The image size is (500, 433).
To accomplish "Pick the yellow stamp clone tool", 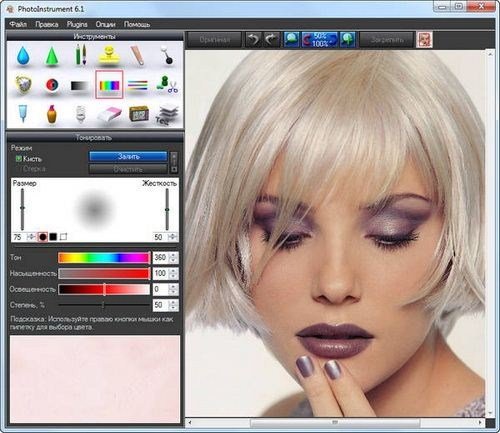I will (x=109, y=55).
